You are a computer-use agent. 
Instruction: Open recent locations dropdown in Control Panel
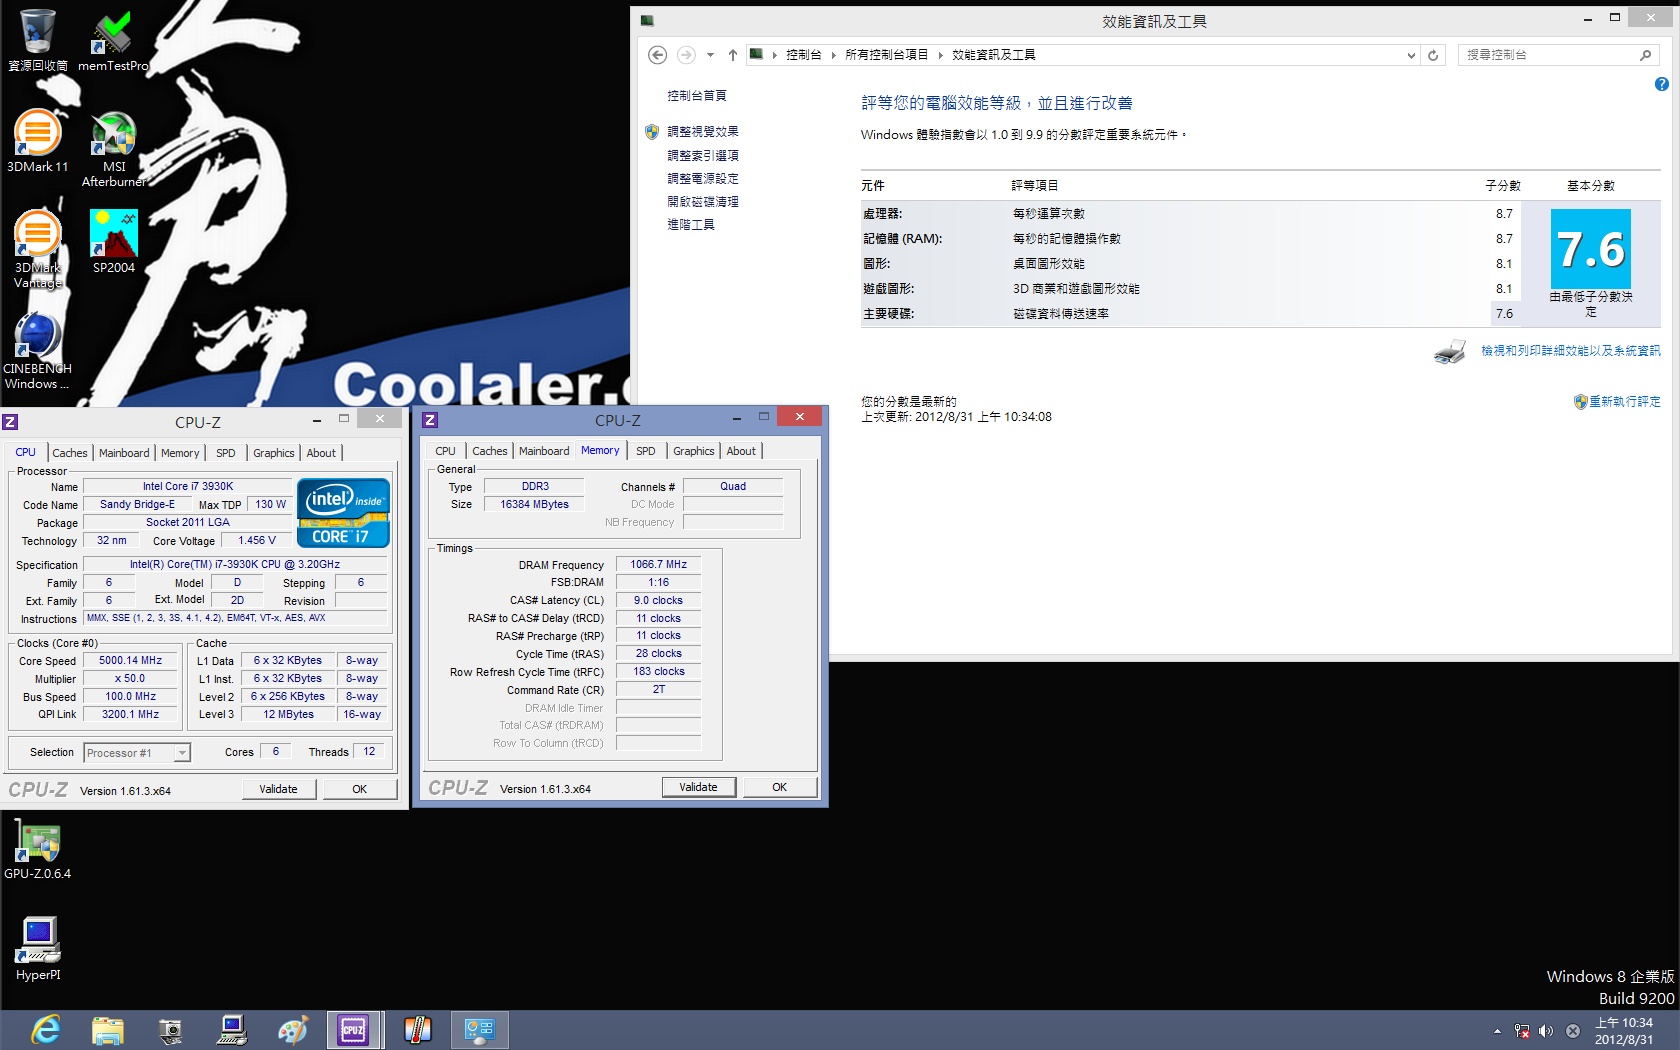[x=710, y=55]
